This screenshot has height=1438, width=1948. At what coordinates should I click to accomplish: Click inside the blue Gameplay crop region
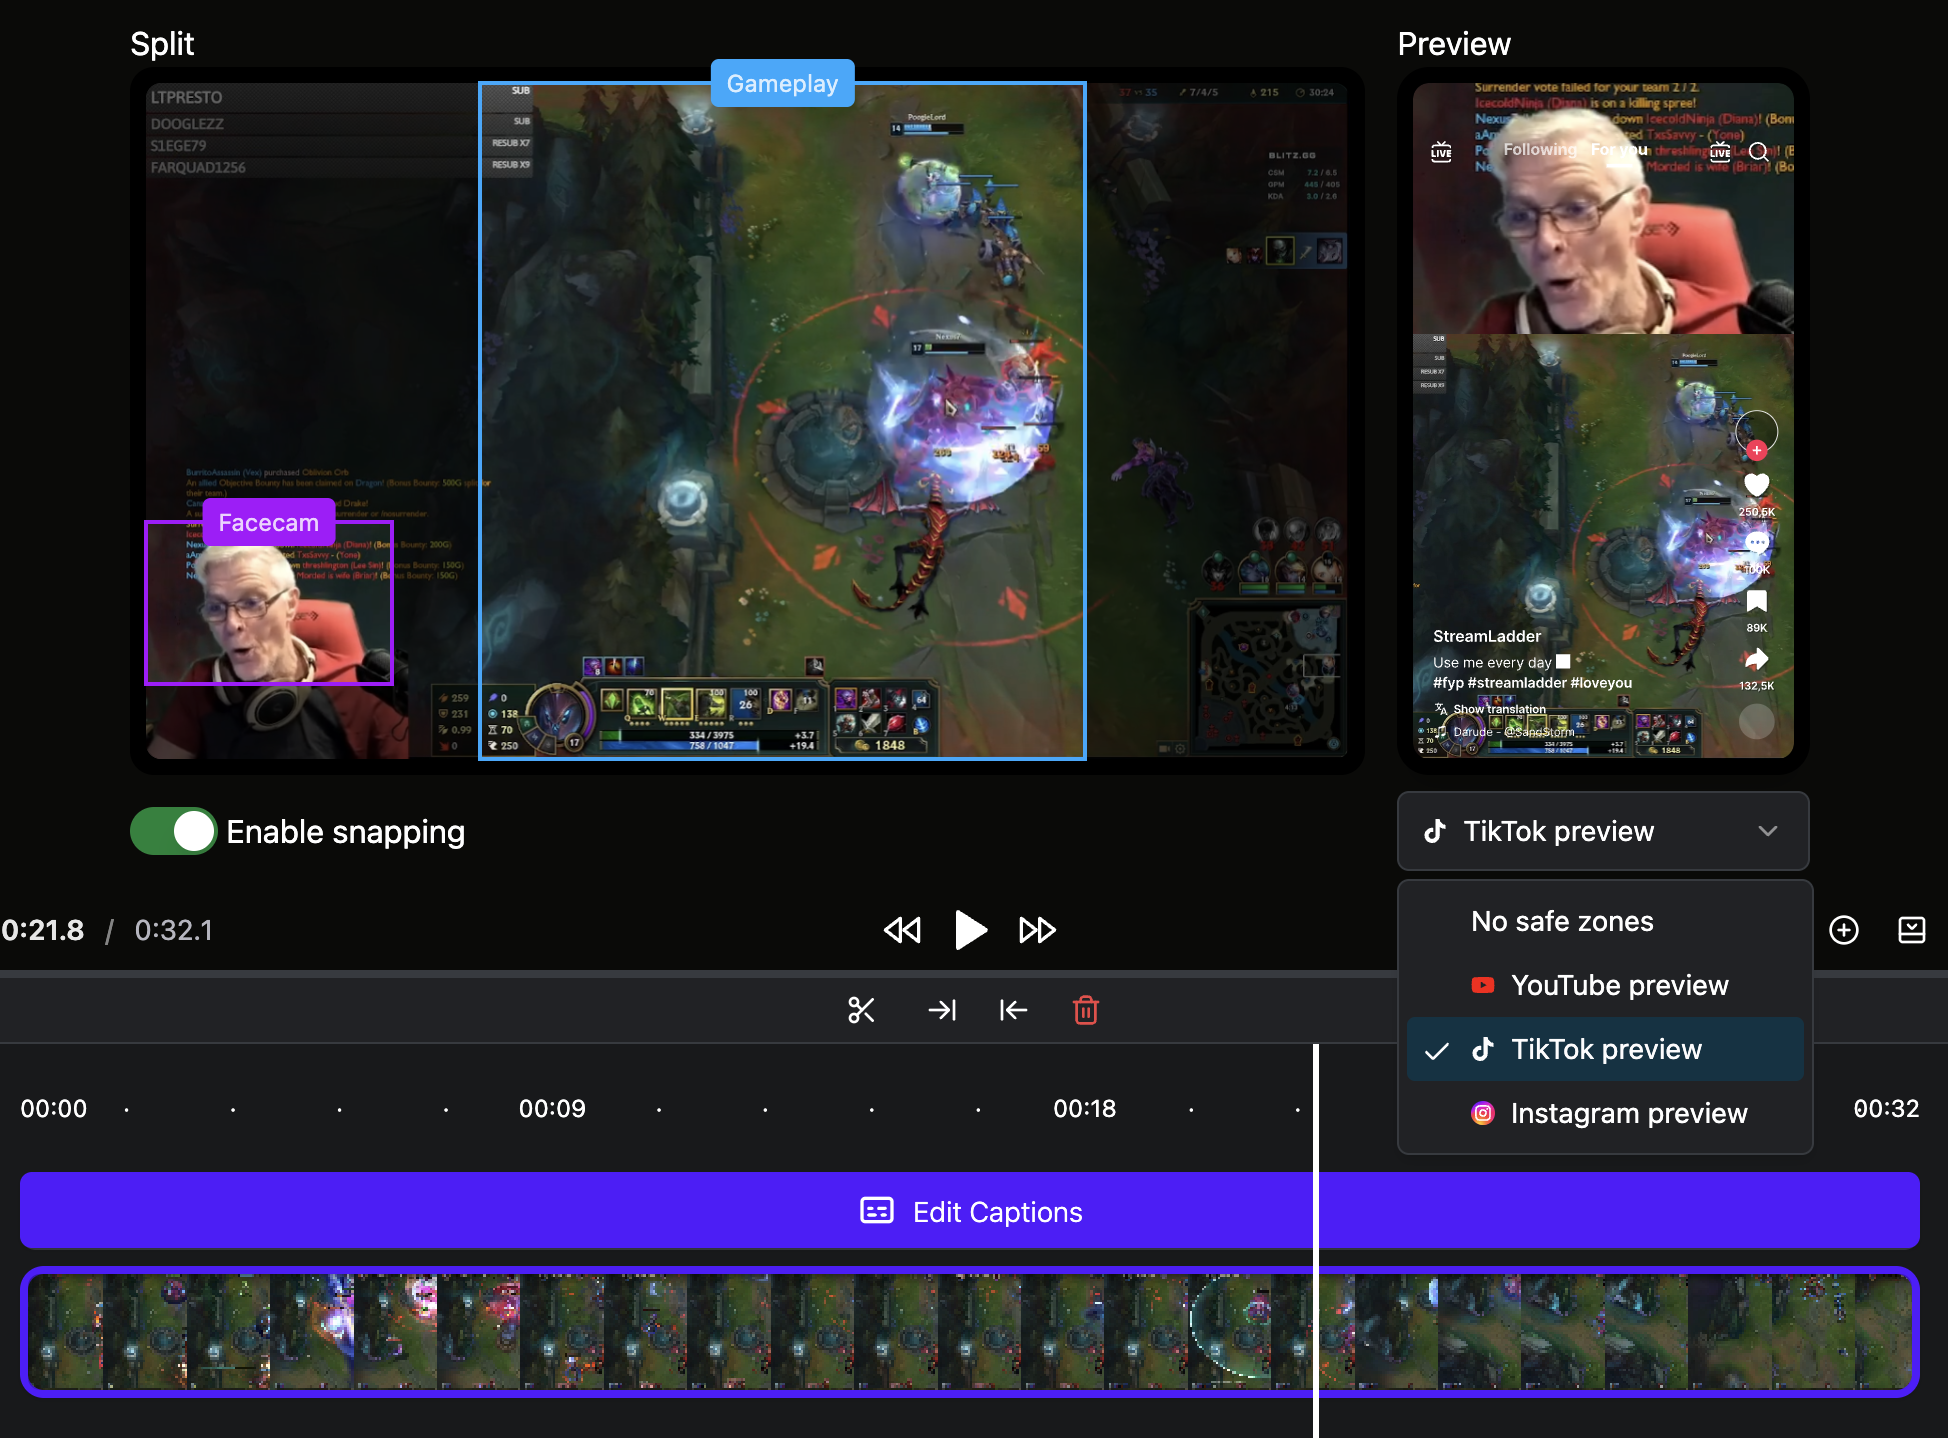pyautogui.click(x=782, y=420)
